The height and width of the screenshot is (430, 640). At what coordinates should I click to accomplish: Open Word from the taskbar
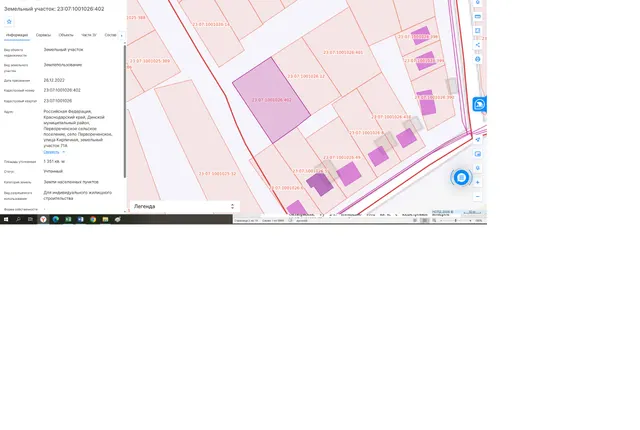pos(80,219)
